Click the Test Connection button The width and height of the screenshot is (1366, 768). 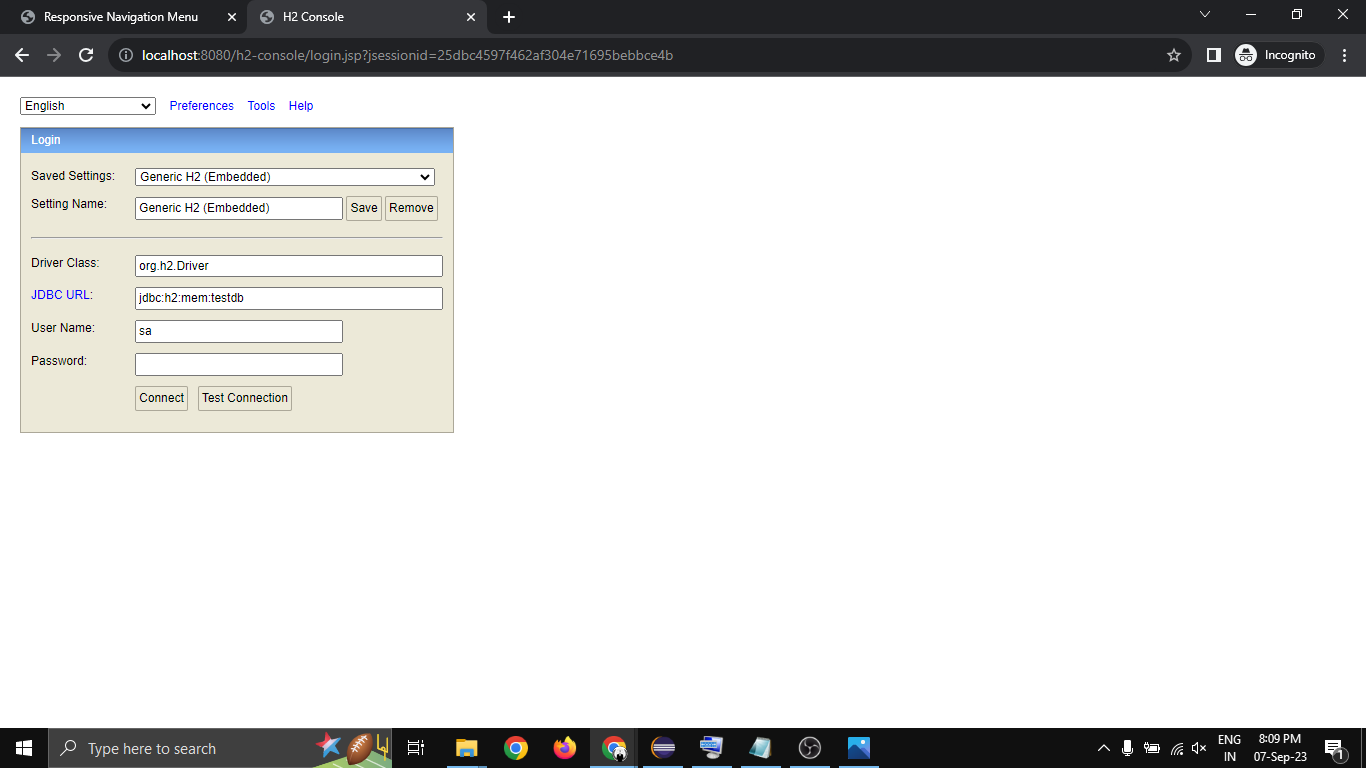click(245, 398)
